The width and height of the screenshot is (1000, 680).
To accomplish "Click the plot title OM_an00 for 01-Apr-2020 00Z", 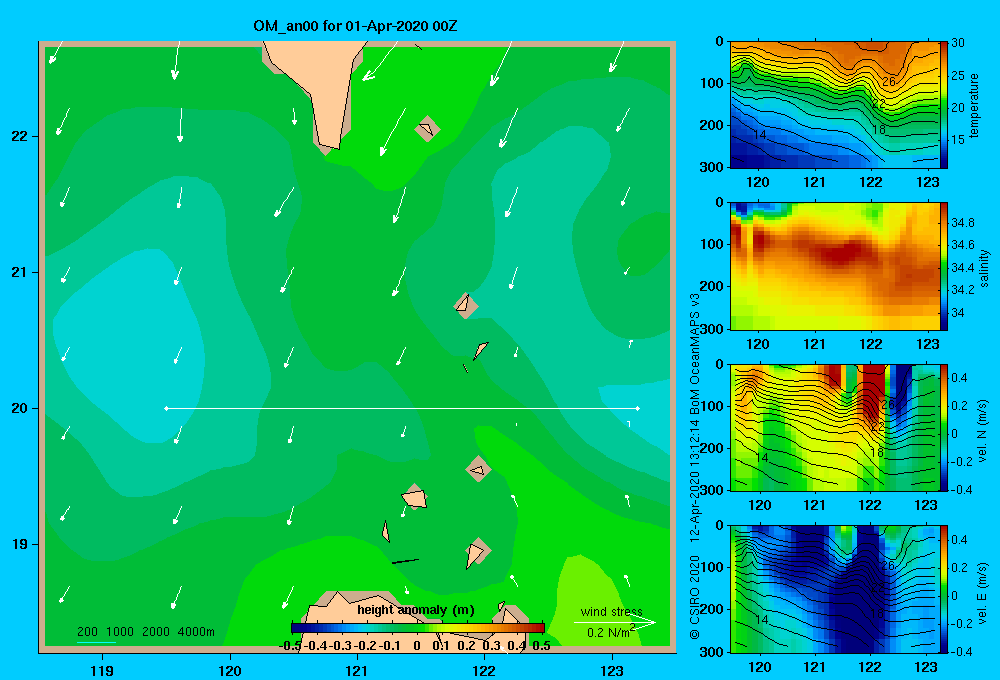I will click(x=355, y=26).
